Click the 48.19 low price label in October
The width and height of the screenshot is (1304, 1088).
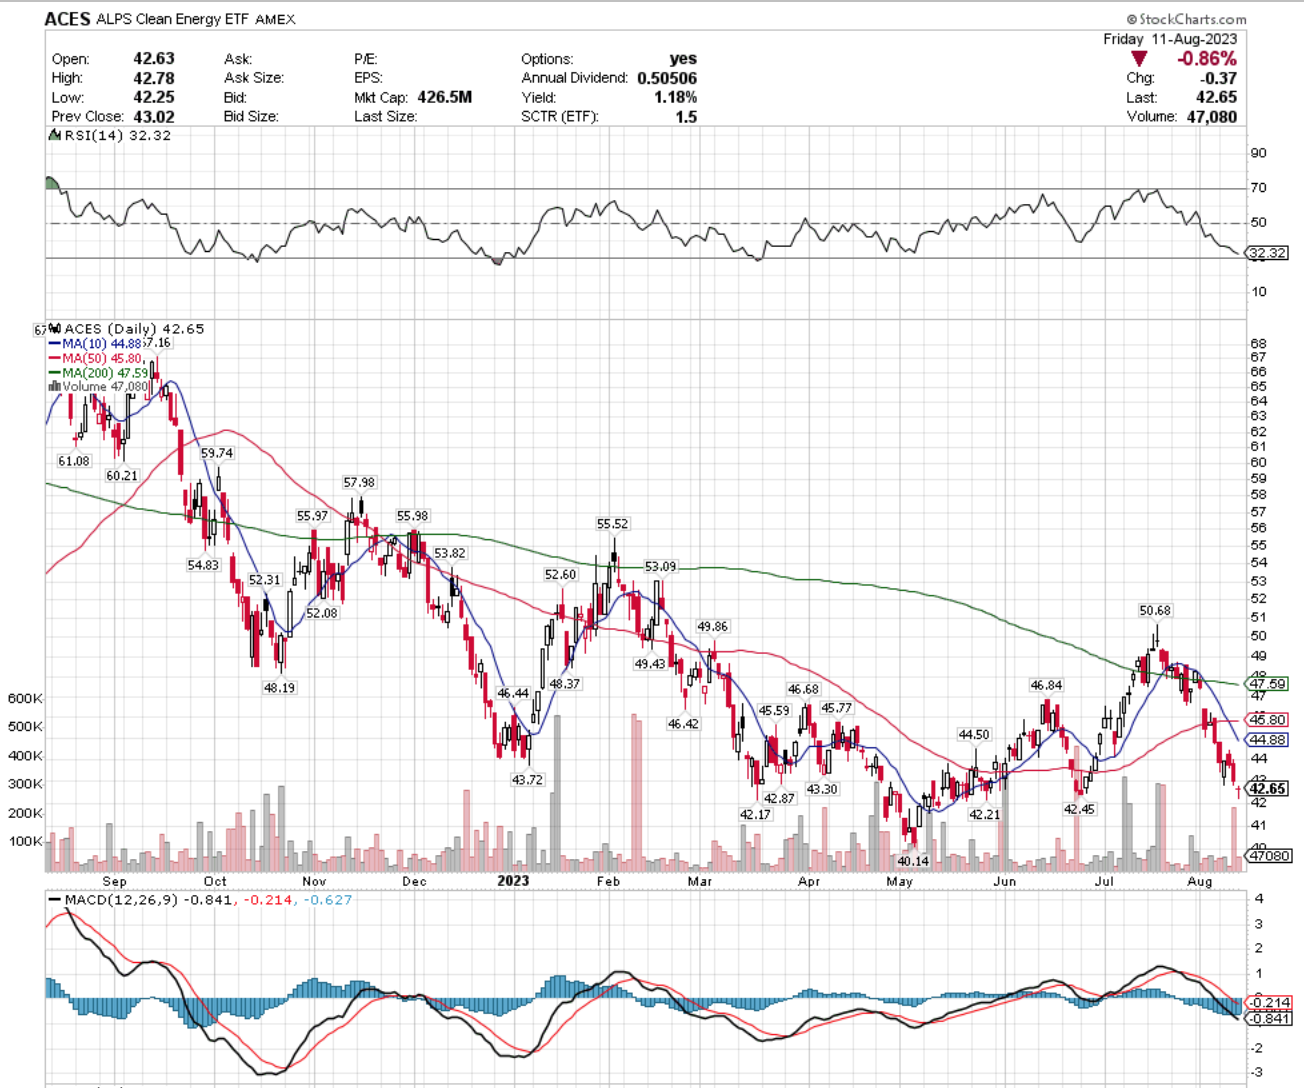279,688
